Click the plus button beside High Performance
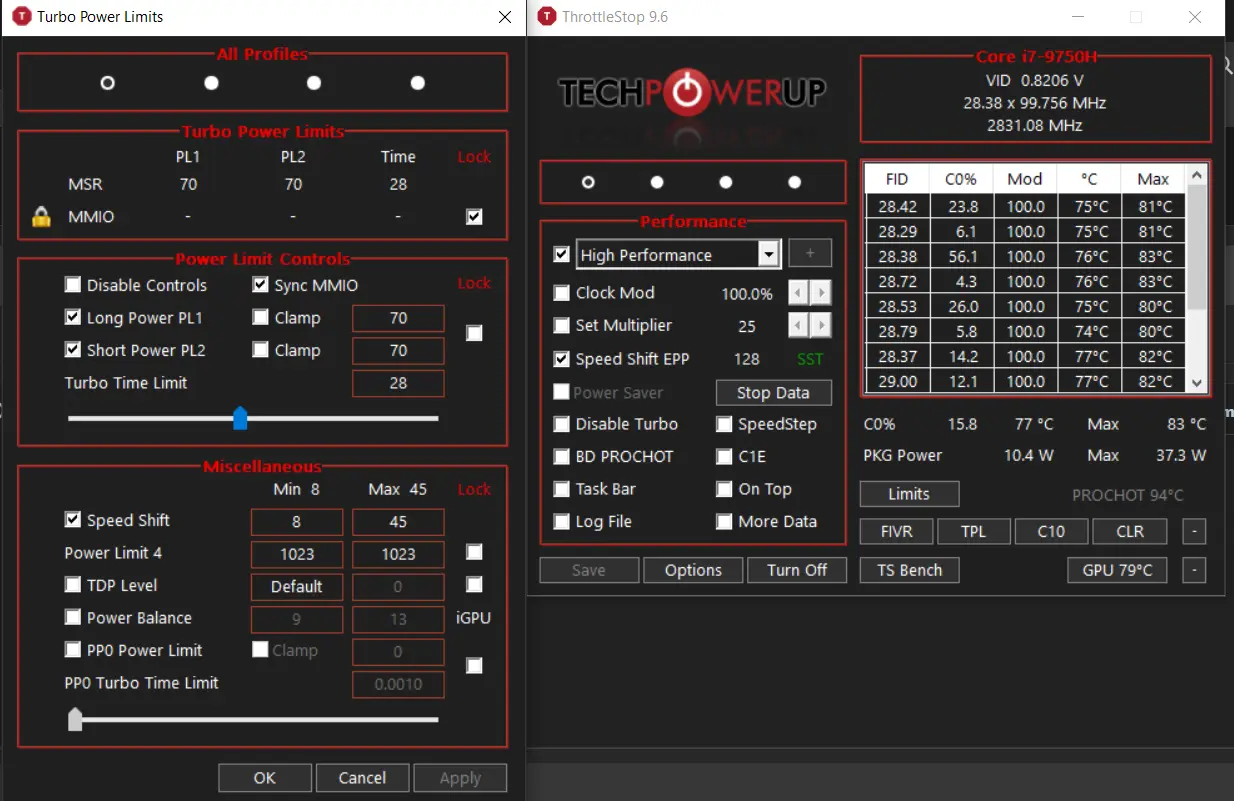The width and height of the screenshot is (1234, 801). (x=810, y=254)
